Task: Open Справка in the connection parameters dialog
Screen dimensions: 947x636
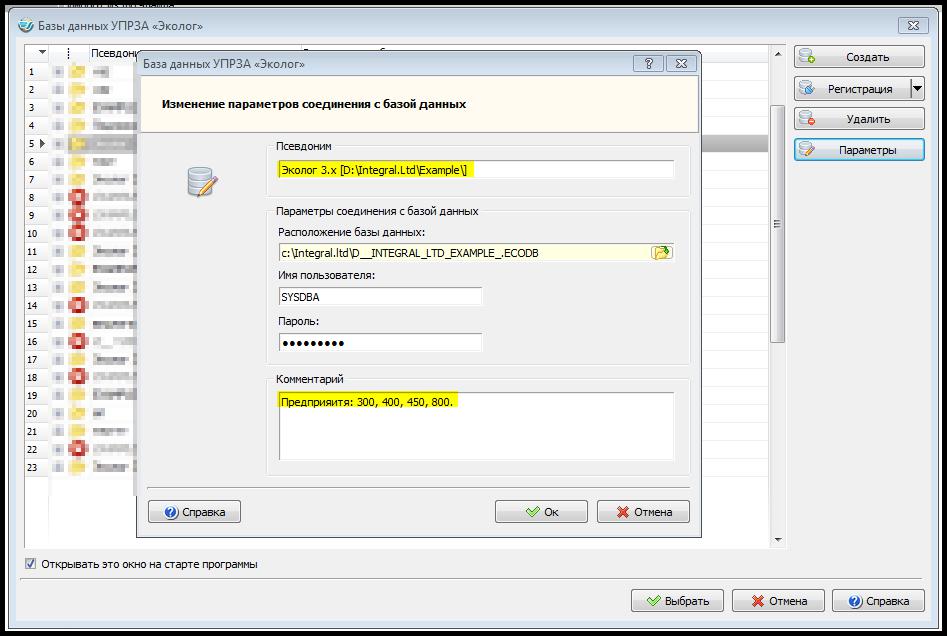Action: 194,512
